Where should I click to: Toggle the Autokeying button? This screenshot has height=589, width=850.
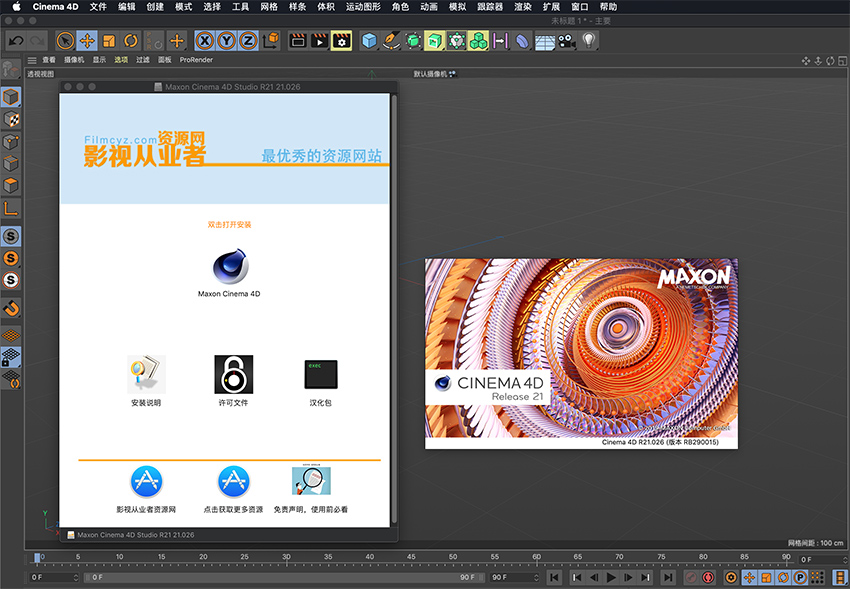click(x=708, y=578)
